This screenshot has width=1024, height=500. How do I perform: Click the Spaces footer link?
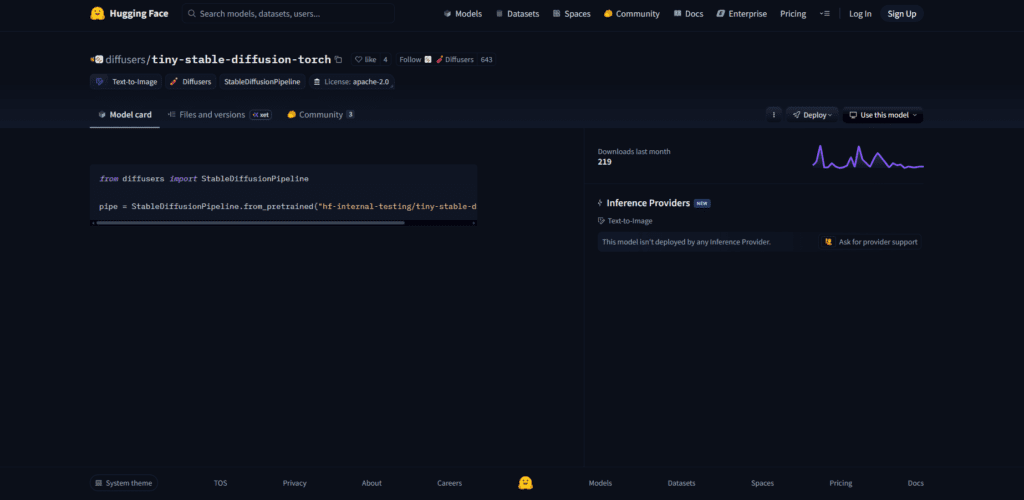(762, 483)
